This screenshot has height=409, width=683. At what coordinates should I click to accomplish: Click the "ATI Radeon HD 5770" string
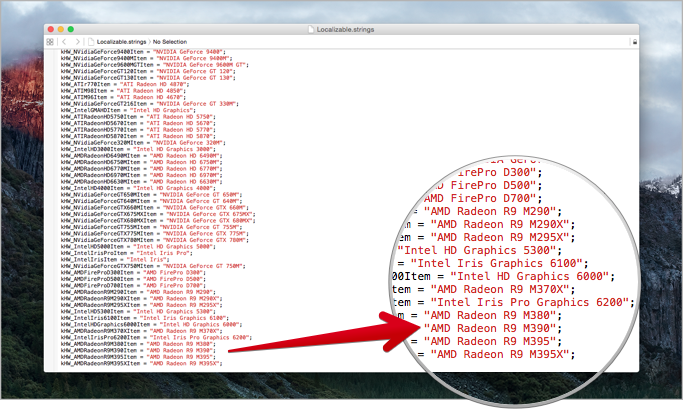[x=179, y=130]
